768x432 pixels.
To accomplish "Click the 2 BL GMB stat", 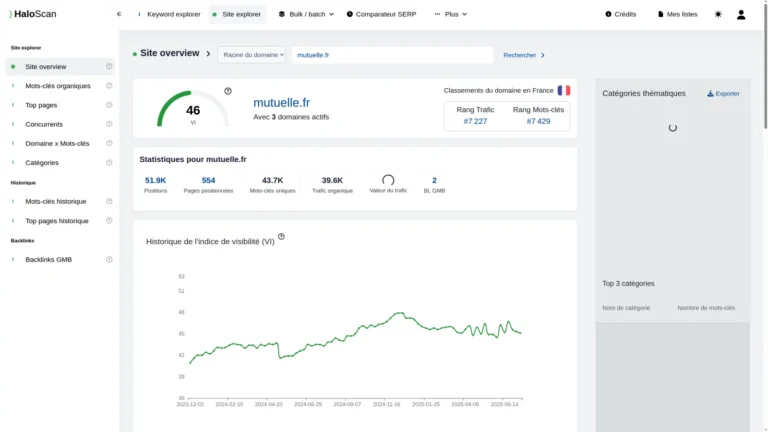I will click(434, 184).
